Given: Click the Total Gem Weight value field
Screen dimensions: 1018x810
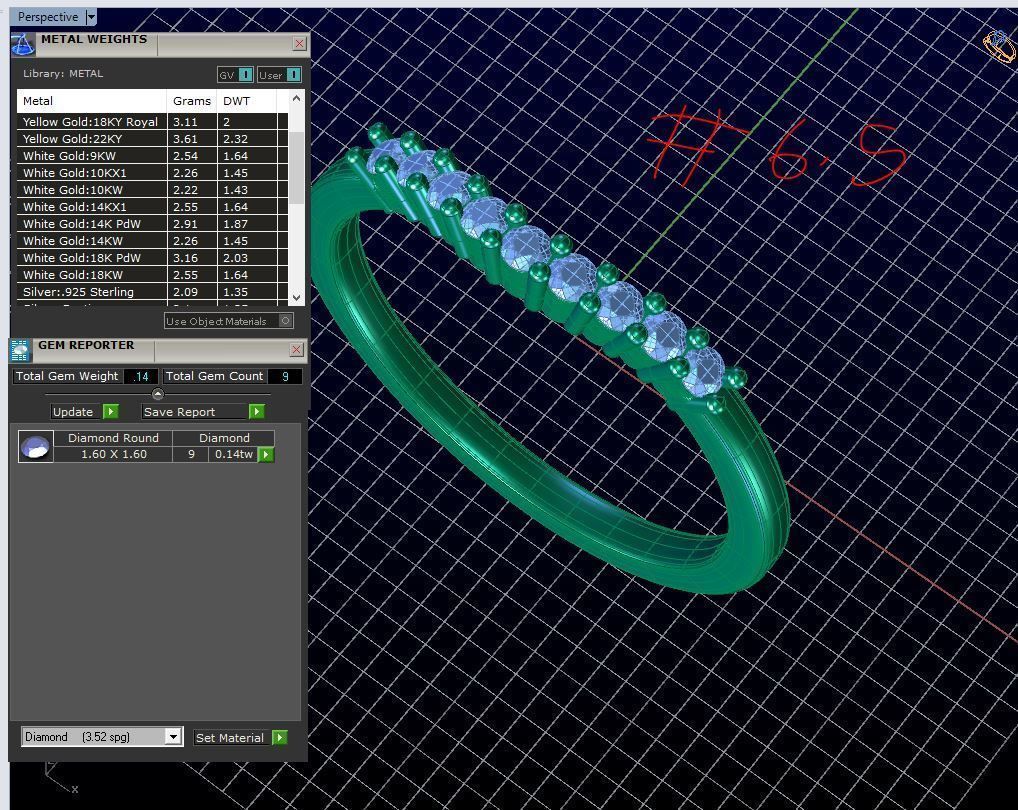Looking at the screenshot, I should coord(140,376).
